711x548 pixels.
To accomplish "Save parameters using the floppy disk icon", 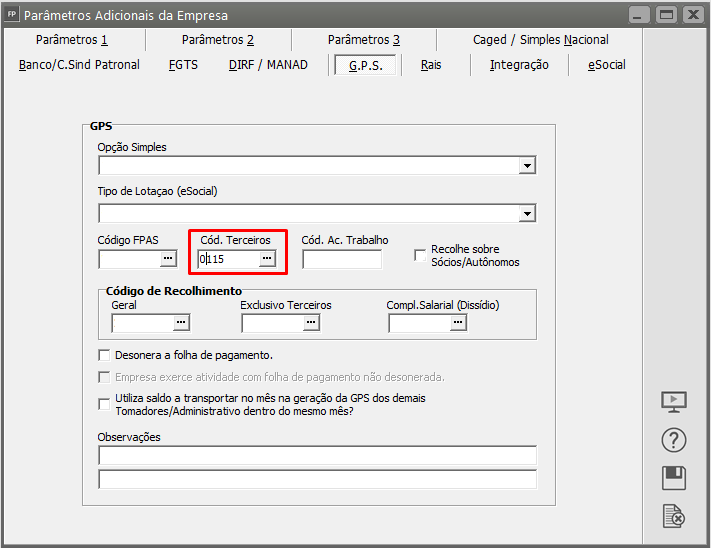I will (675, 478).
